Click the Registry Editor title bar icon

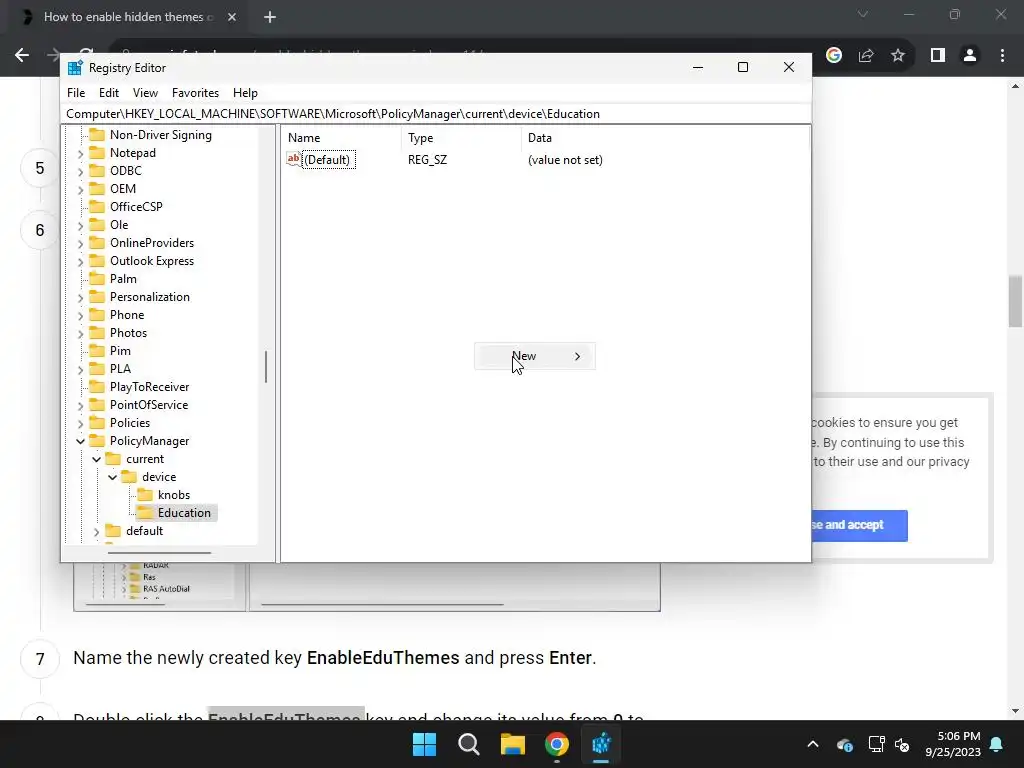[x=75, y=67]
